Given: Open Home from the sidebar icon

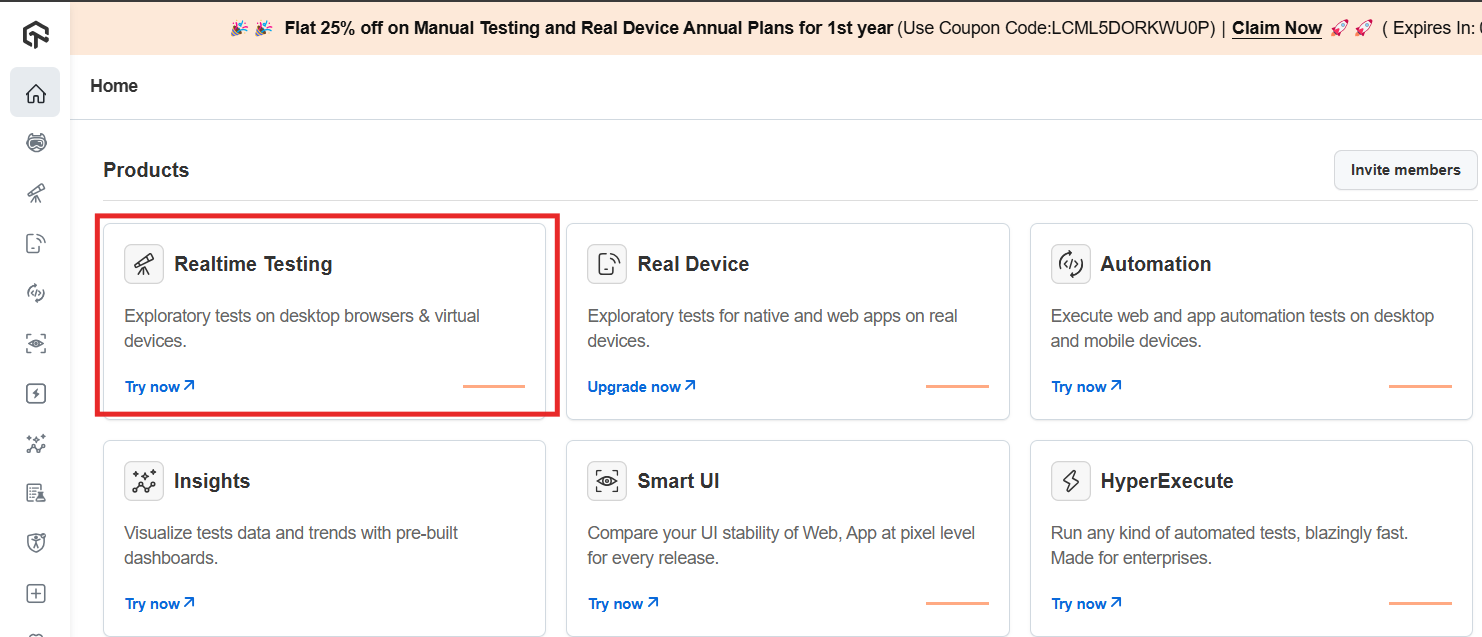Looking at the screenshot, I should pos(36,93).
